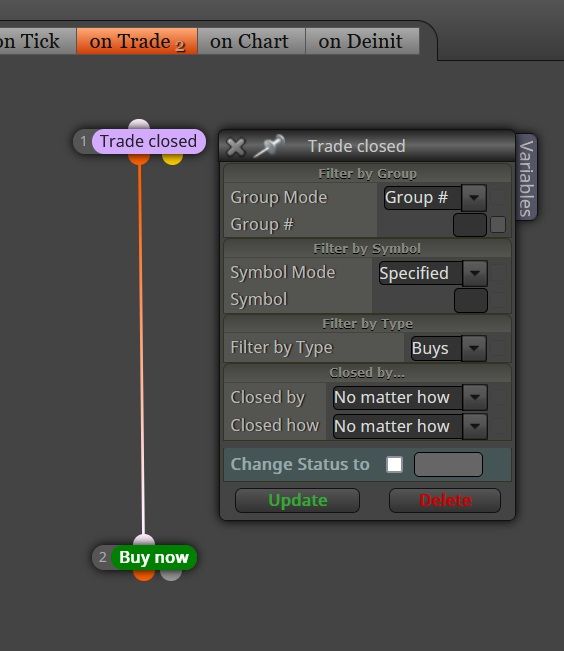This screenshot has height=651, width=564.
Task: Click the Change Status to value field
Action: (448, 464)
